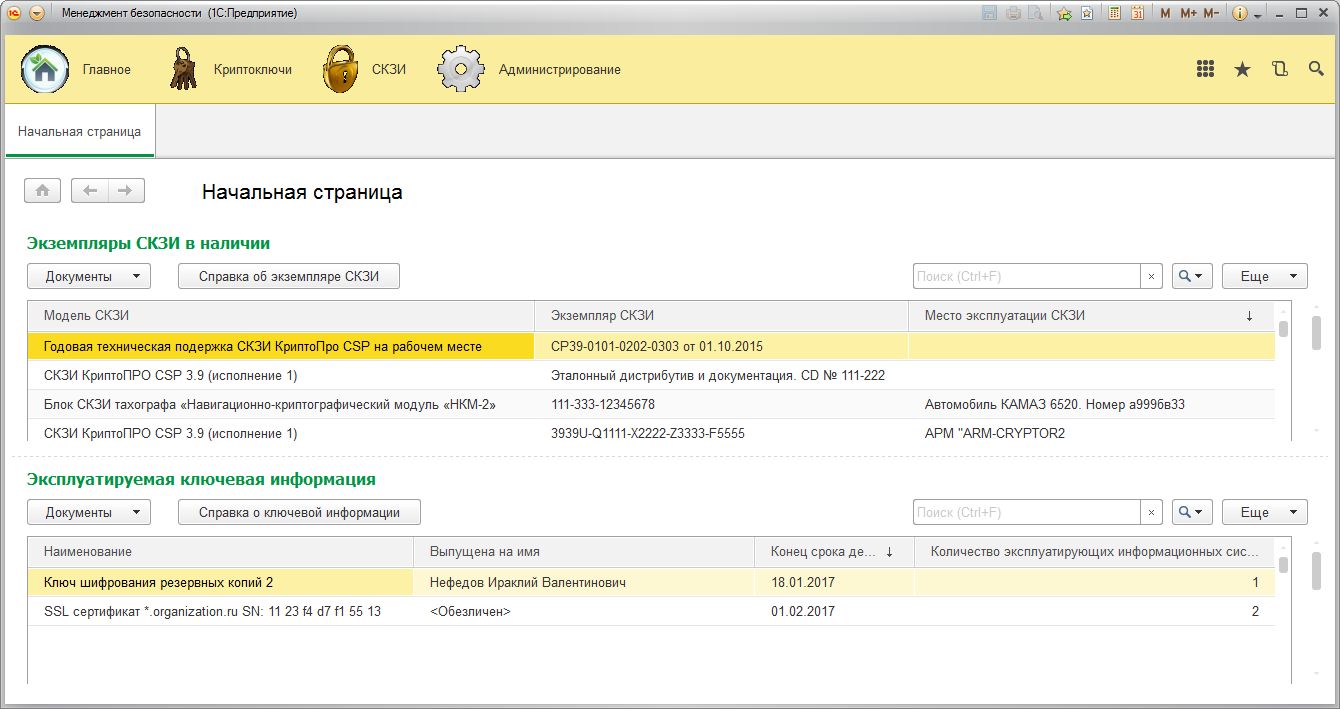Open upper search magnifier dropdown
The width and height of the screenshot is (1340, 709).
tap(1192, 276)
